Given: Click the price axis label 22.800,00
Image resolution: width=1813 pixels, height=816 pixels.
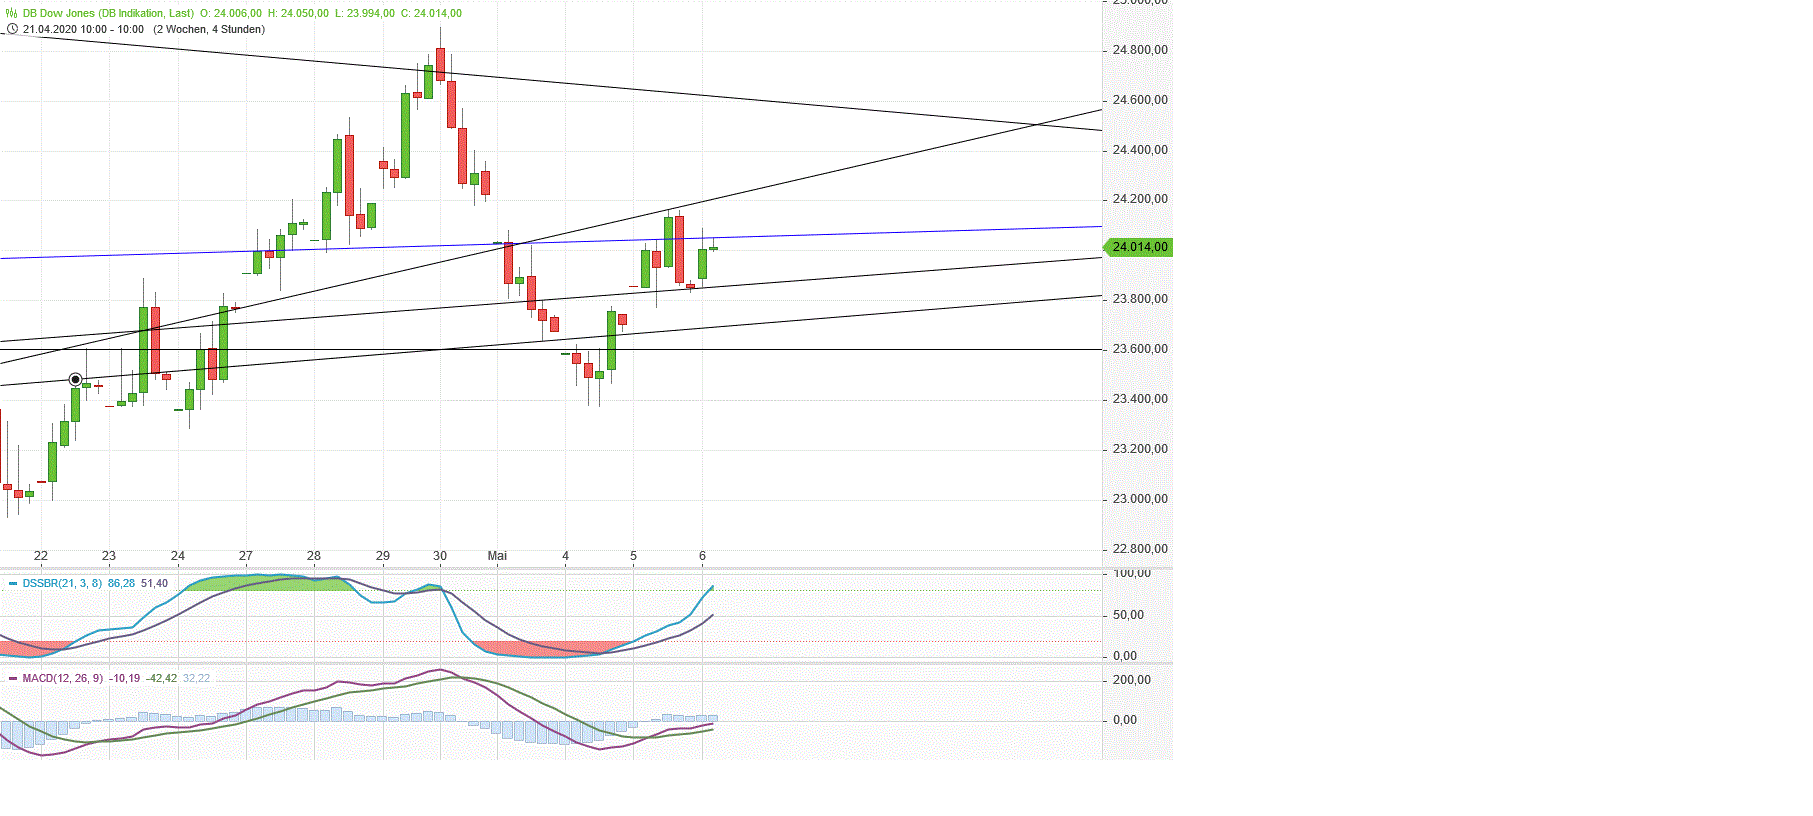Looking at the screenshot, I should (1140, 549).
